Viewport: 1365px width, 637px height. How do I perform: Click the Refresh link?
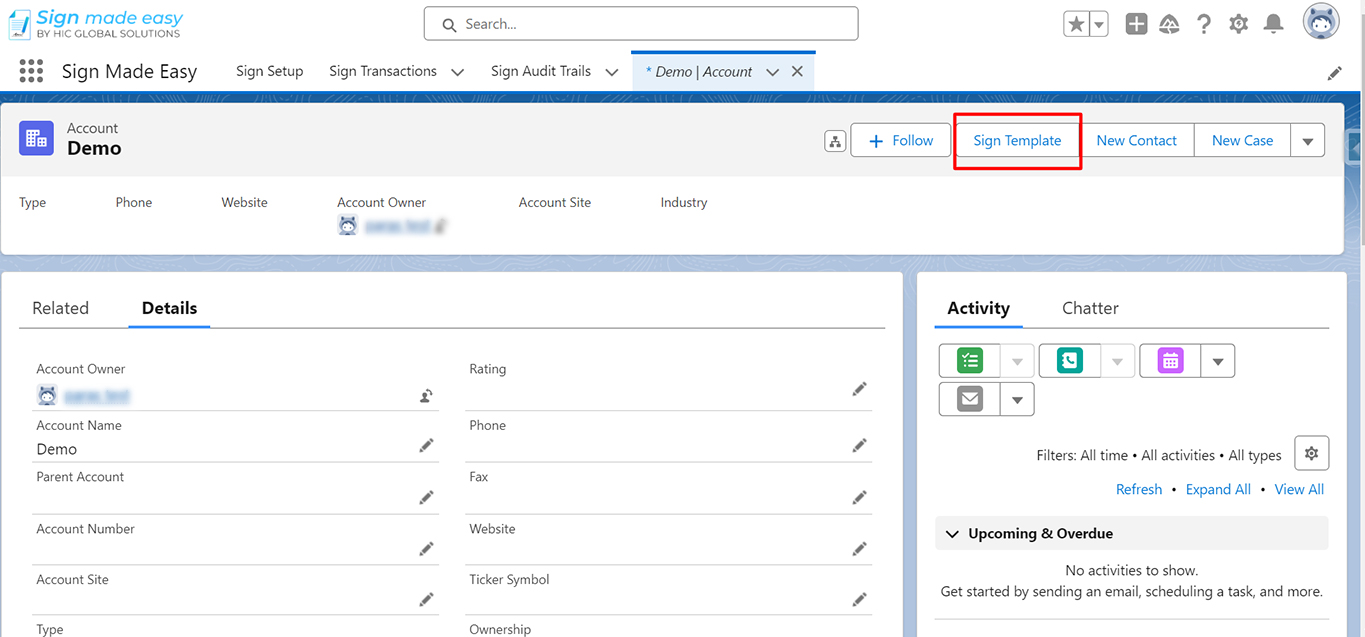click(x=1139, y=489)
